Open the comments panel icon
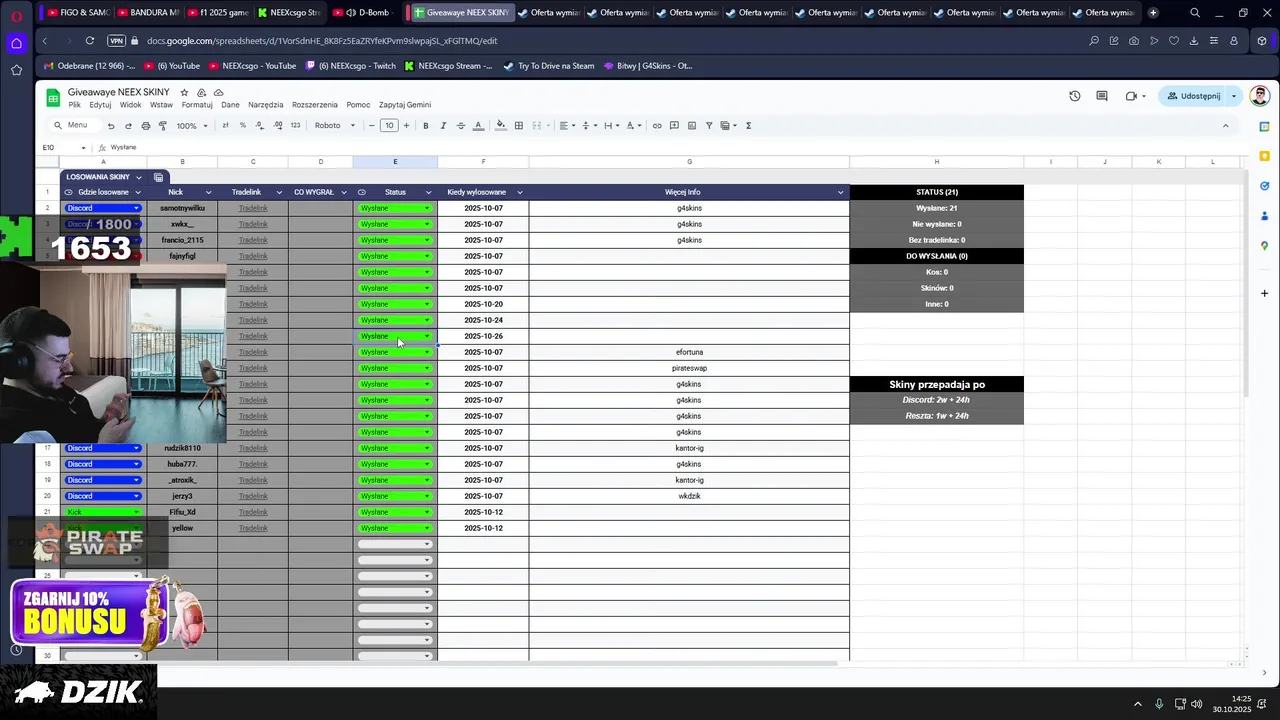1280x720 pixels. point(1102,96)
